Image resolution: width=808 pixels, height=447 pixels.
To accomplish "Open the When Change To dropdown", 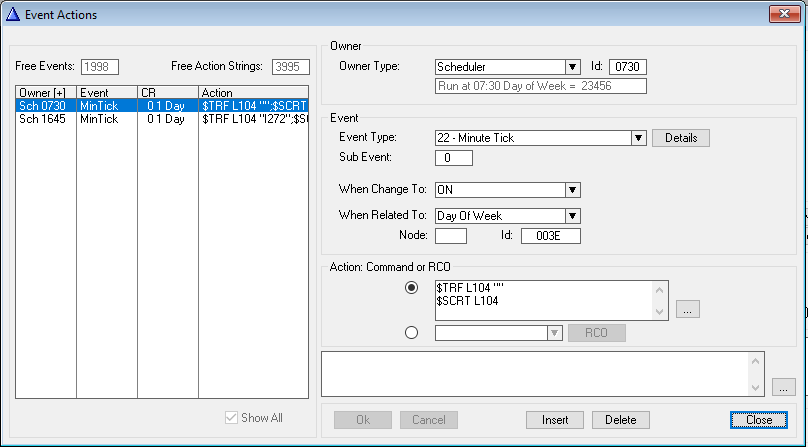I will [x=572, y=190].
